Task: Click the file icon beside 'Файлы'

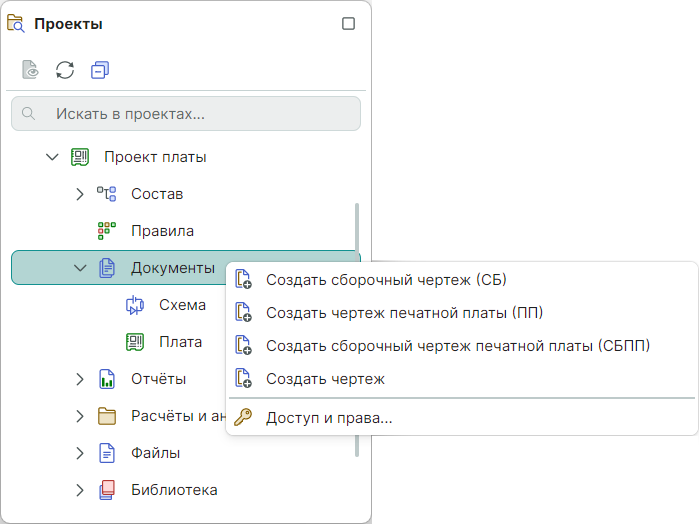Action: click(107, 453)
